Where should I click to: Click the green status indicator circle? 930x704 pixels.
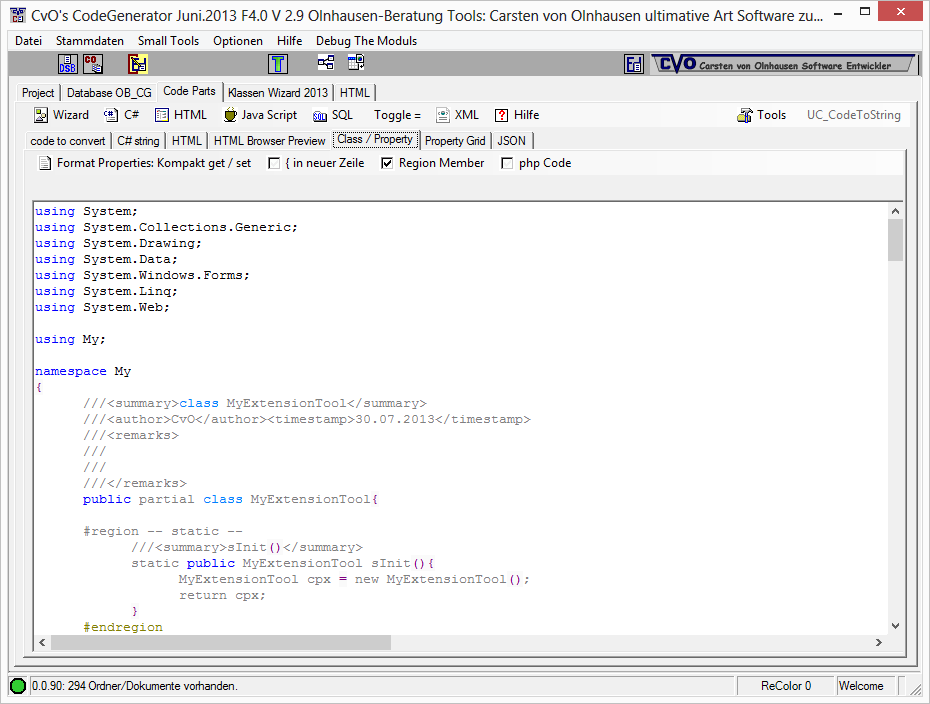coord(18,686)
